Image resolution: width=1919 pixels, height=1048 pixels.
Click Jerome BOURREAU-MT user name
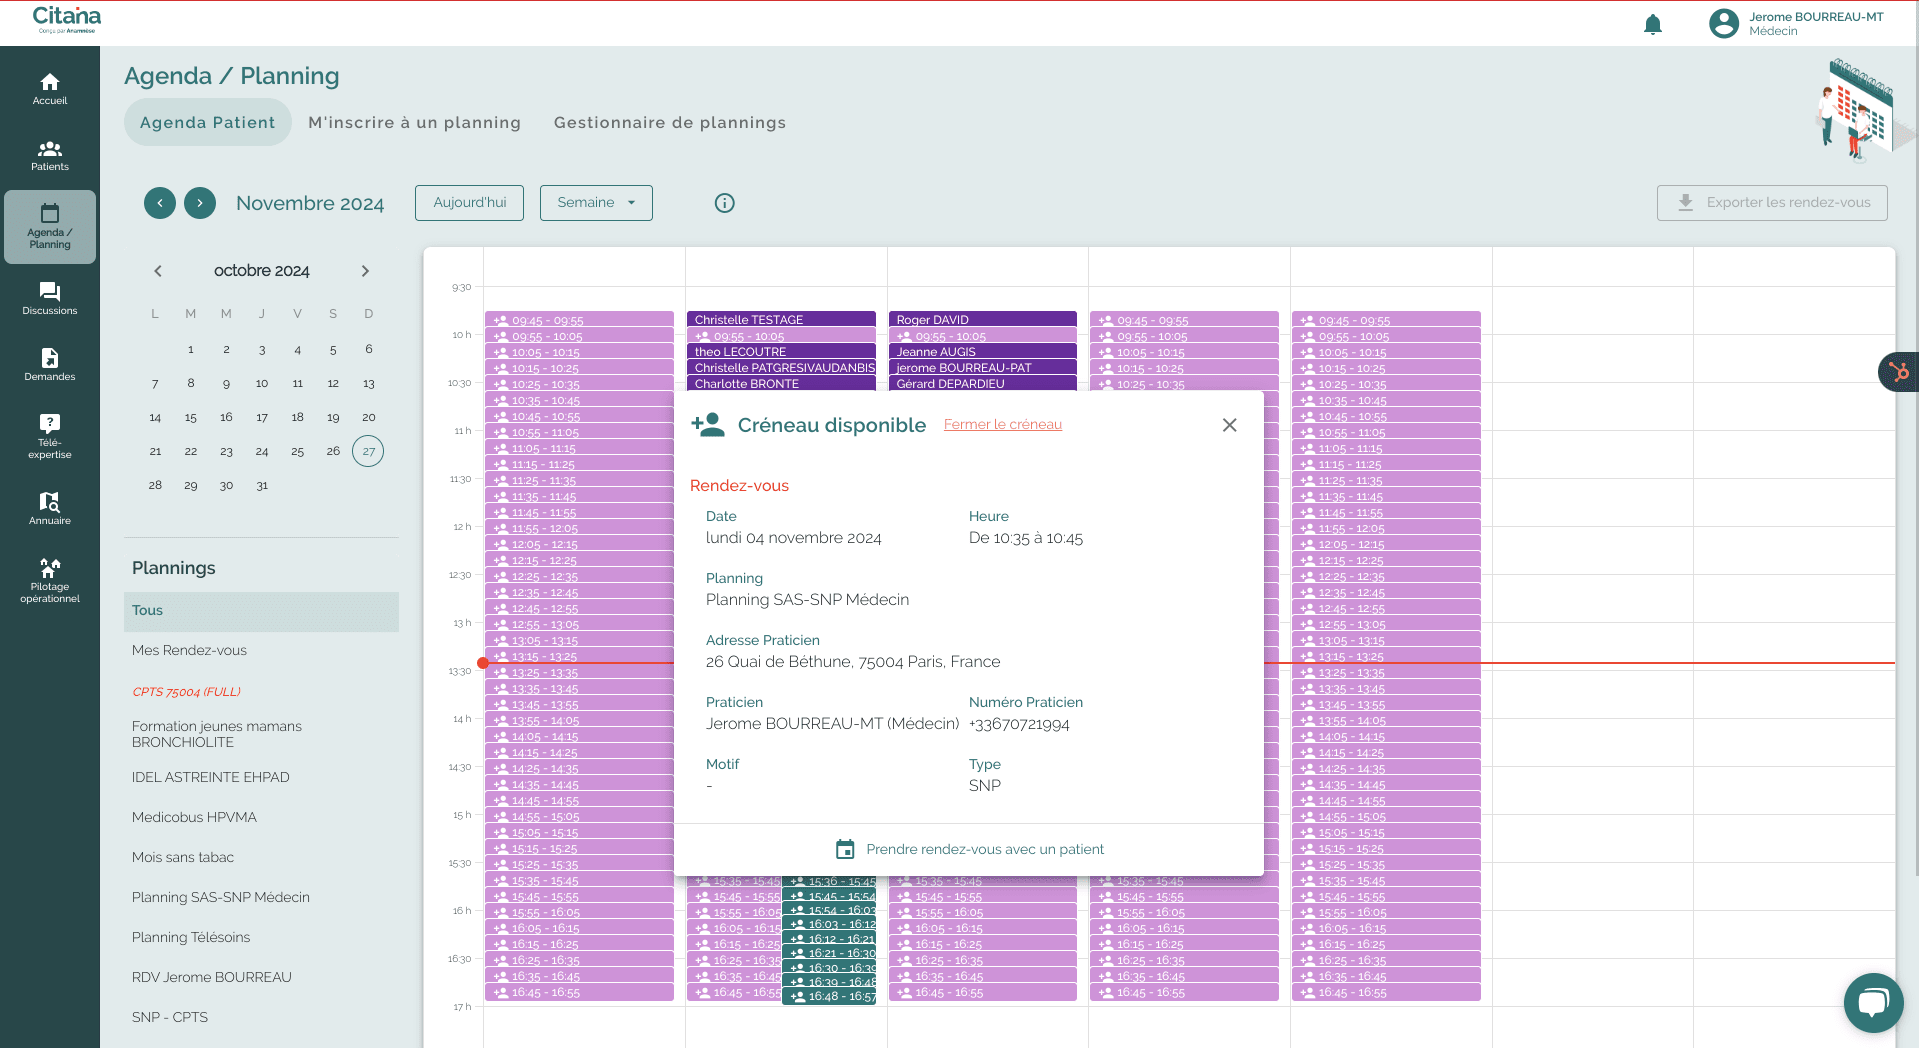1816,17
